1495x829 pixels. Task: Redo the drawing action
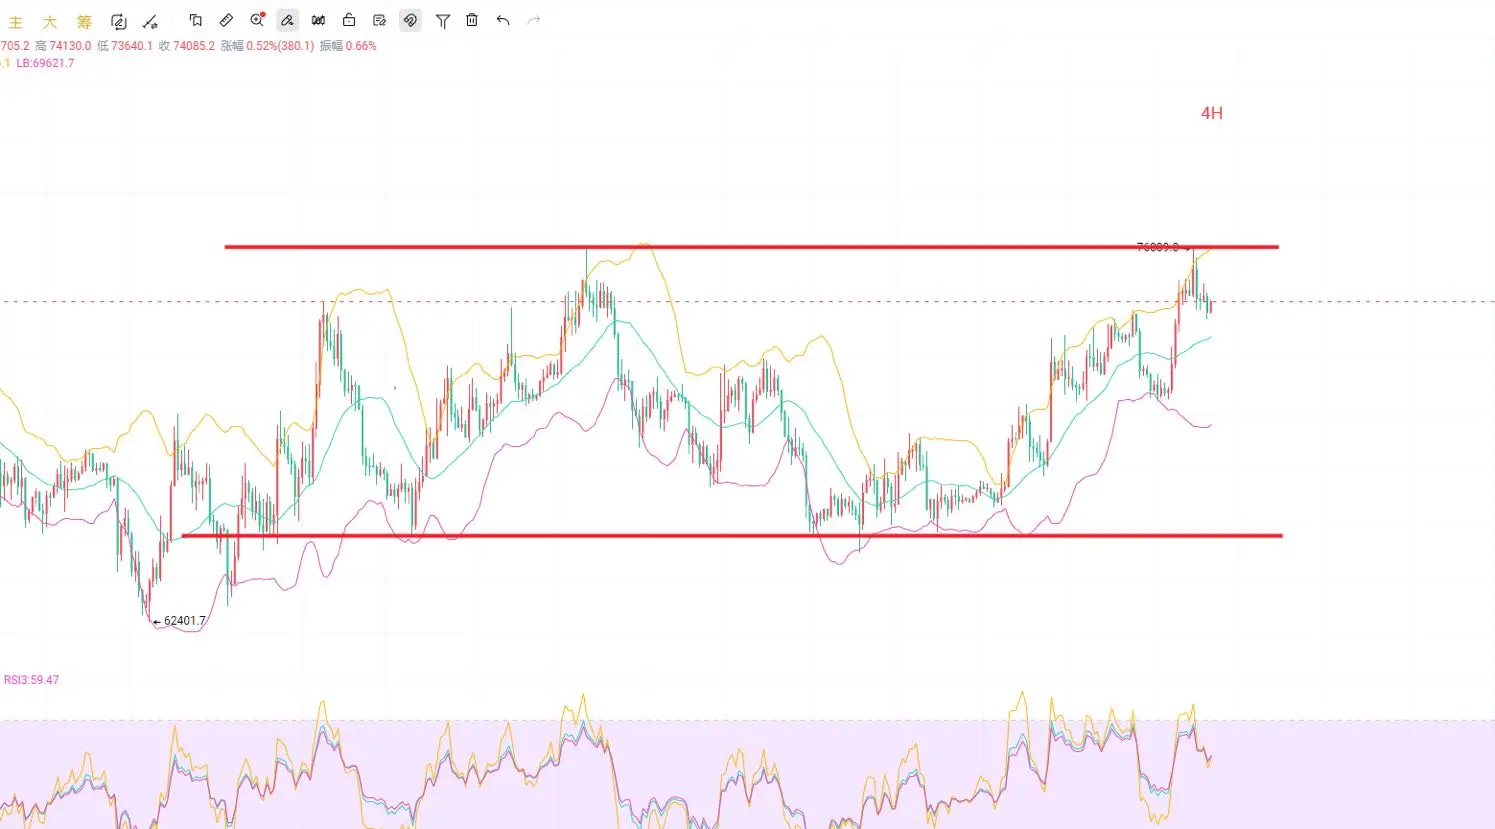pos(534,20)
